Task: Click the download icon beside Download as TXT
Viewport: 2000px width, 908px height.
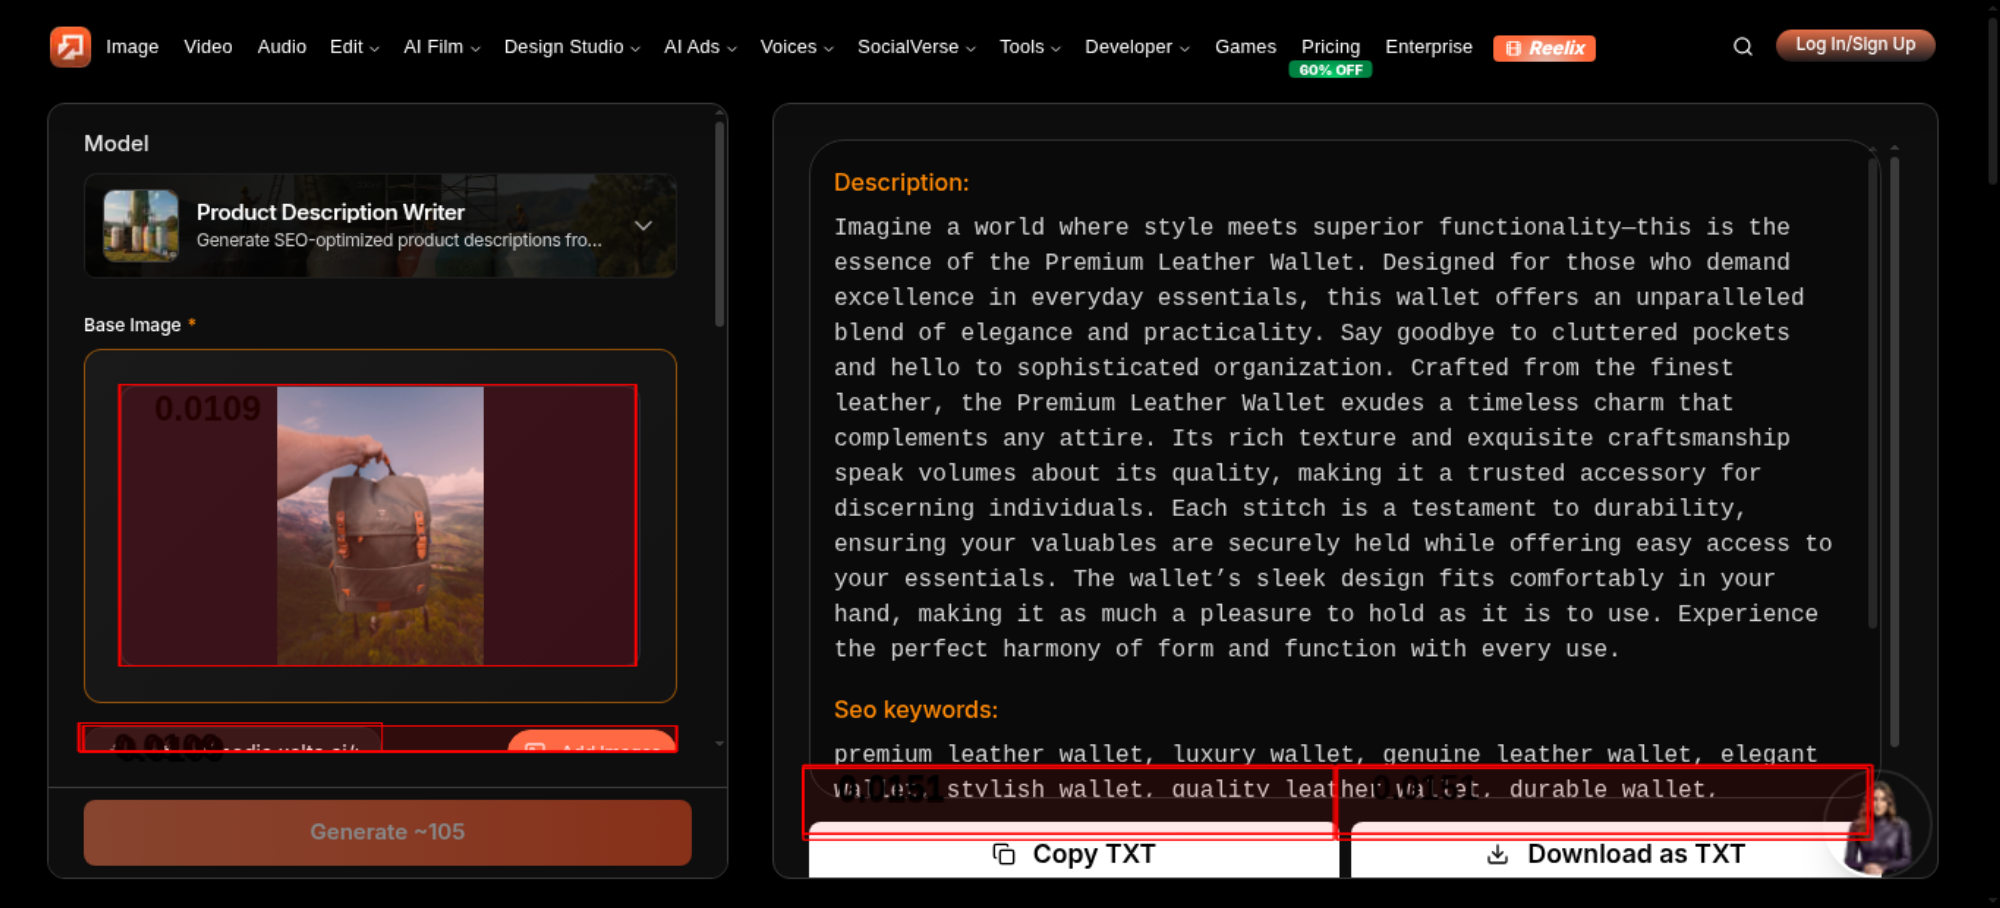Action: click(1497, 854)
